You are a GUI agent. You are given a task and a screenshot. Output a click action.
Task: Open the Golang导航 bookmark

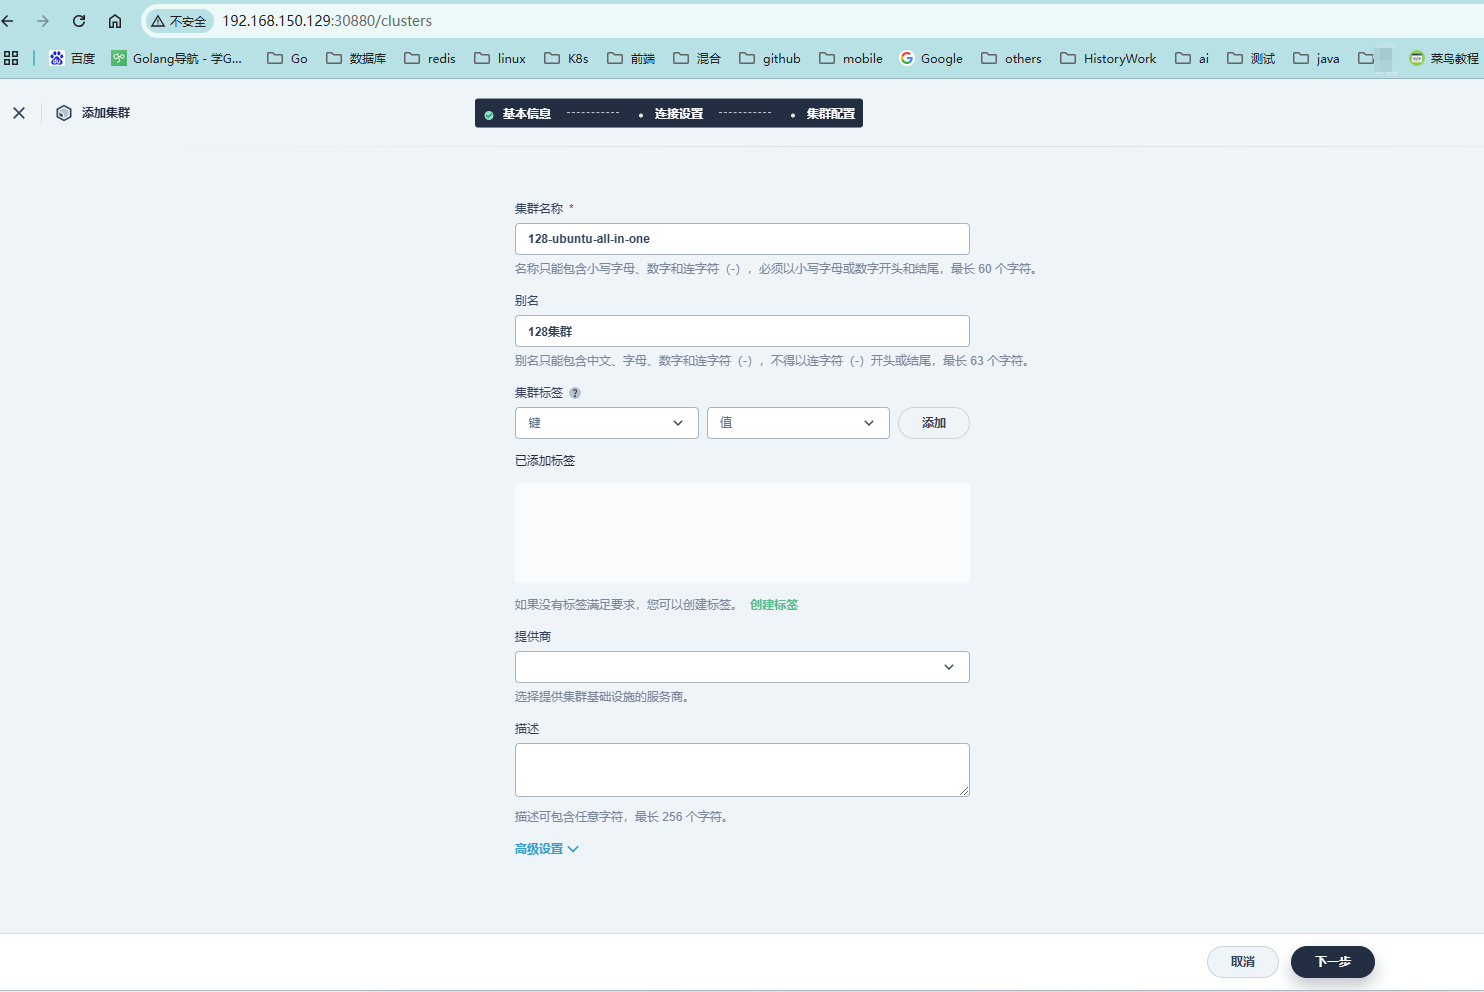click(177, 58)
